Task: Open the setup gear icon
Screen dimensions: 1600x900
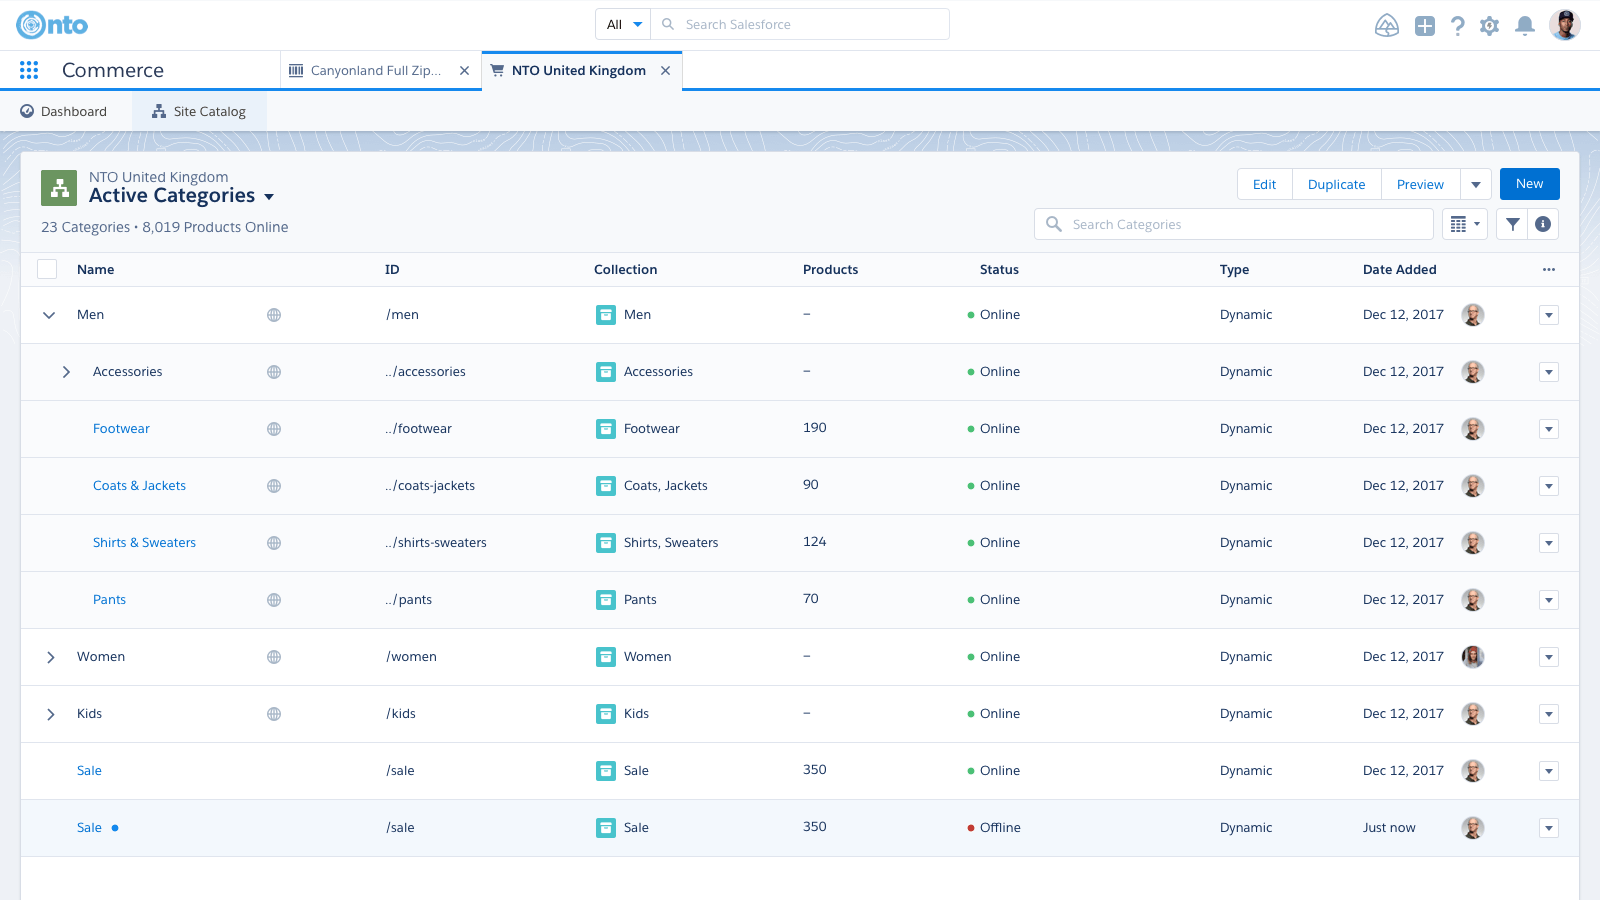Action: 1489,26
